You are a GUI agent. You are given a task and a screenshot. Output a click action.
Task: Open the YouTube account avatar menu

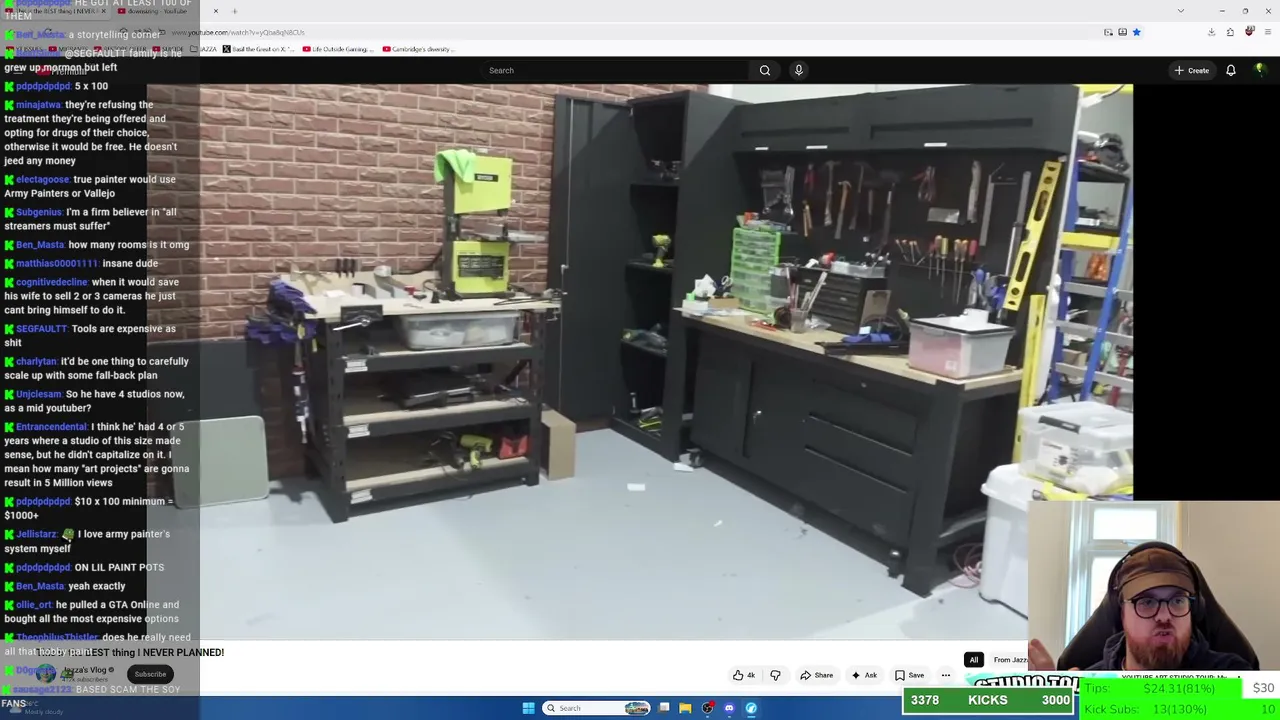pos(1260,70)
